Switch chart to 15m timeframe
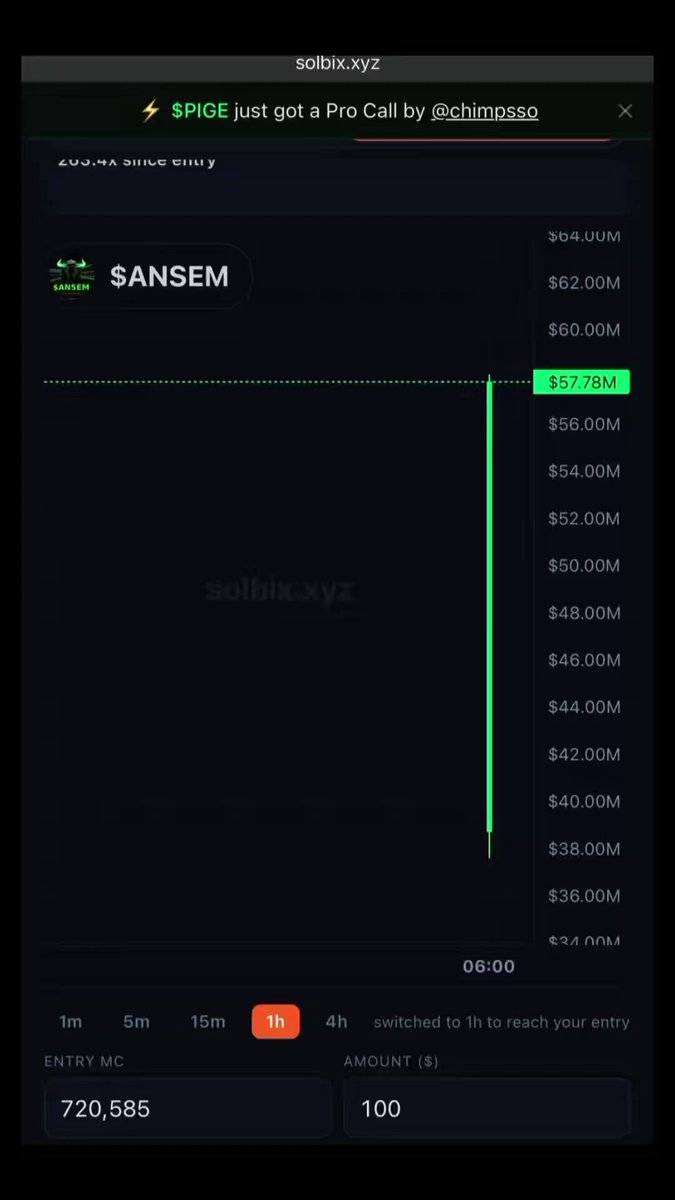 (x=207, y=1022)
